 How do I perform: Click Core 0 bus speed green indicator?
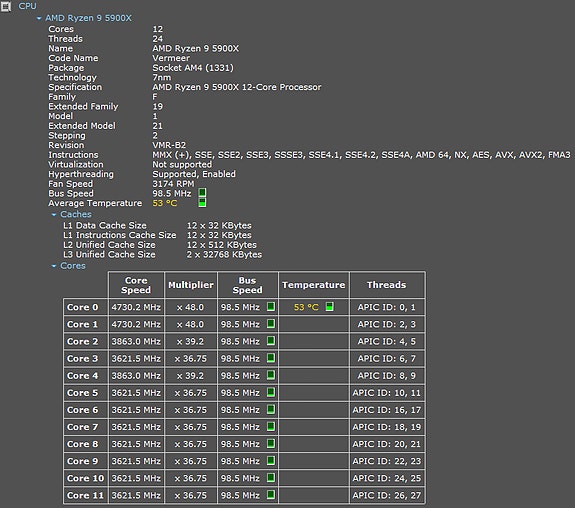[x=271, y=307]
